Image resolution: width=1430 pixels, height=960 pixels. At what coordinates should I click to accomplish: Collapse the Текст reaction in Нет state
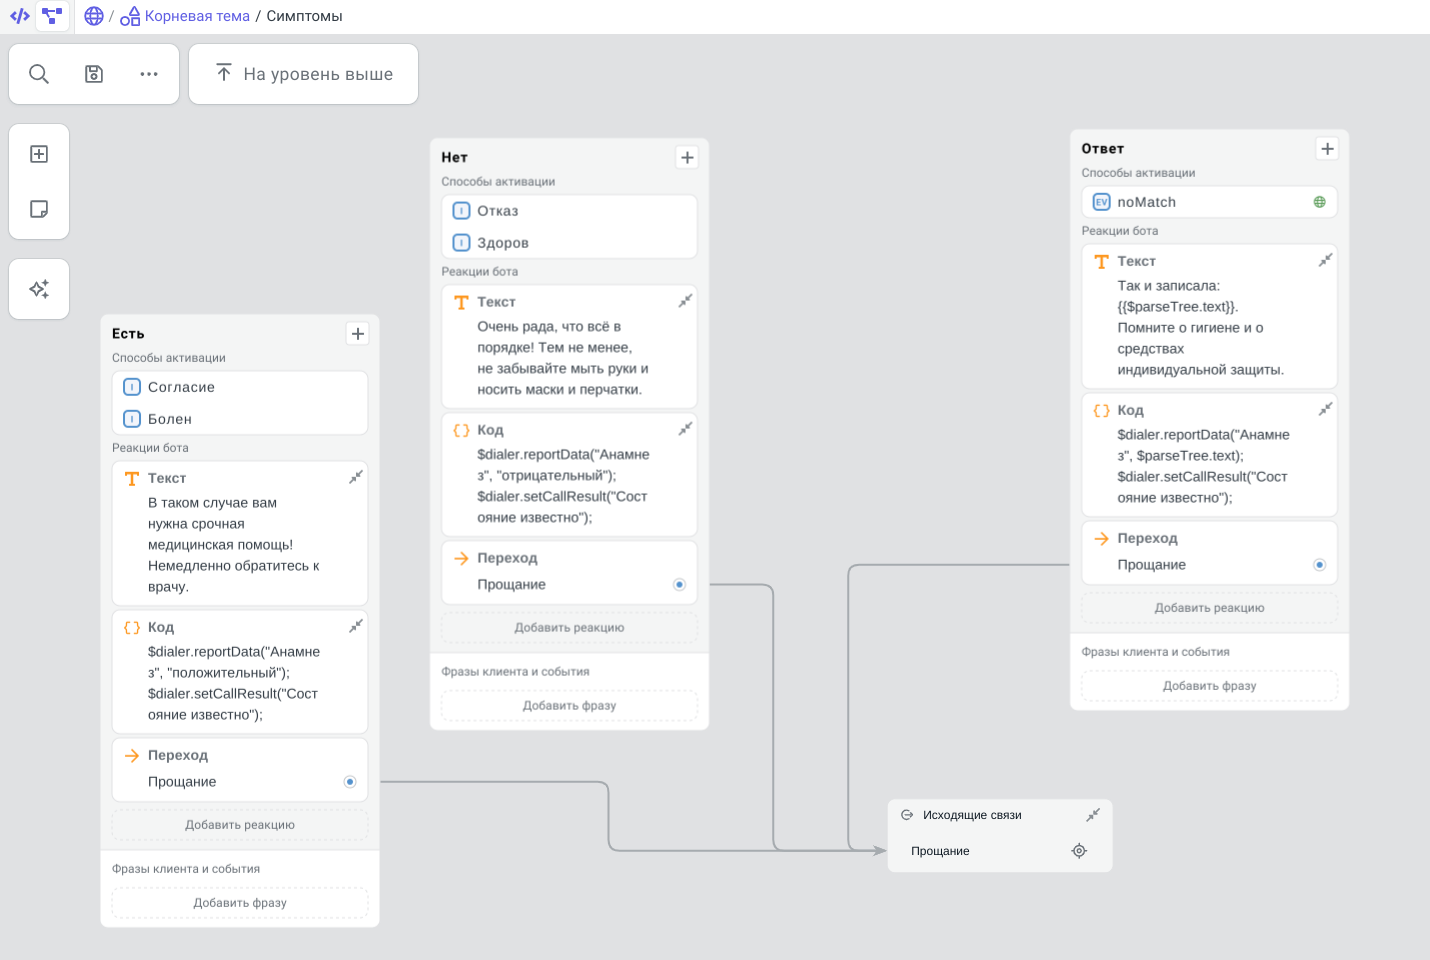(685, 301)
